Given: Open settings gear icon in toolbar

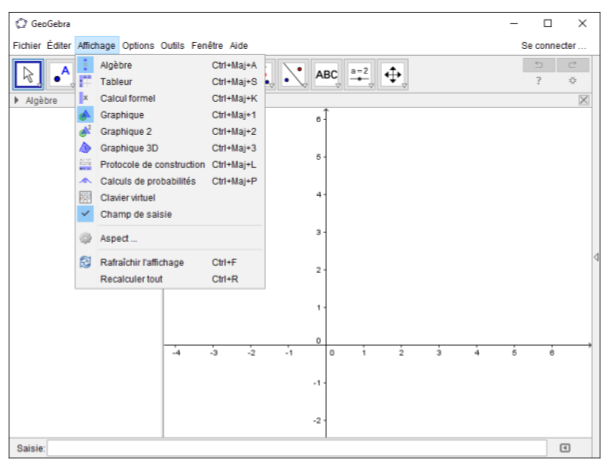Looking at the screenshot, I should click(573, 81).
